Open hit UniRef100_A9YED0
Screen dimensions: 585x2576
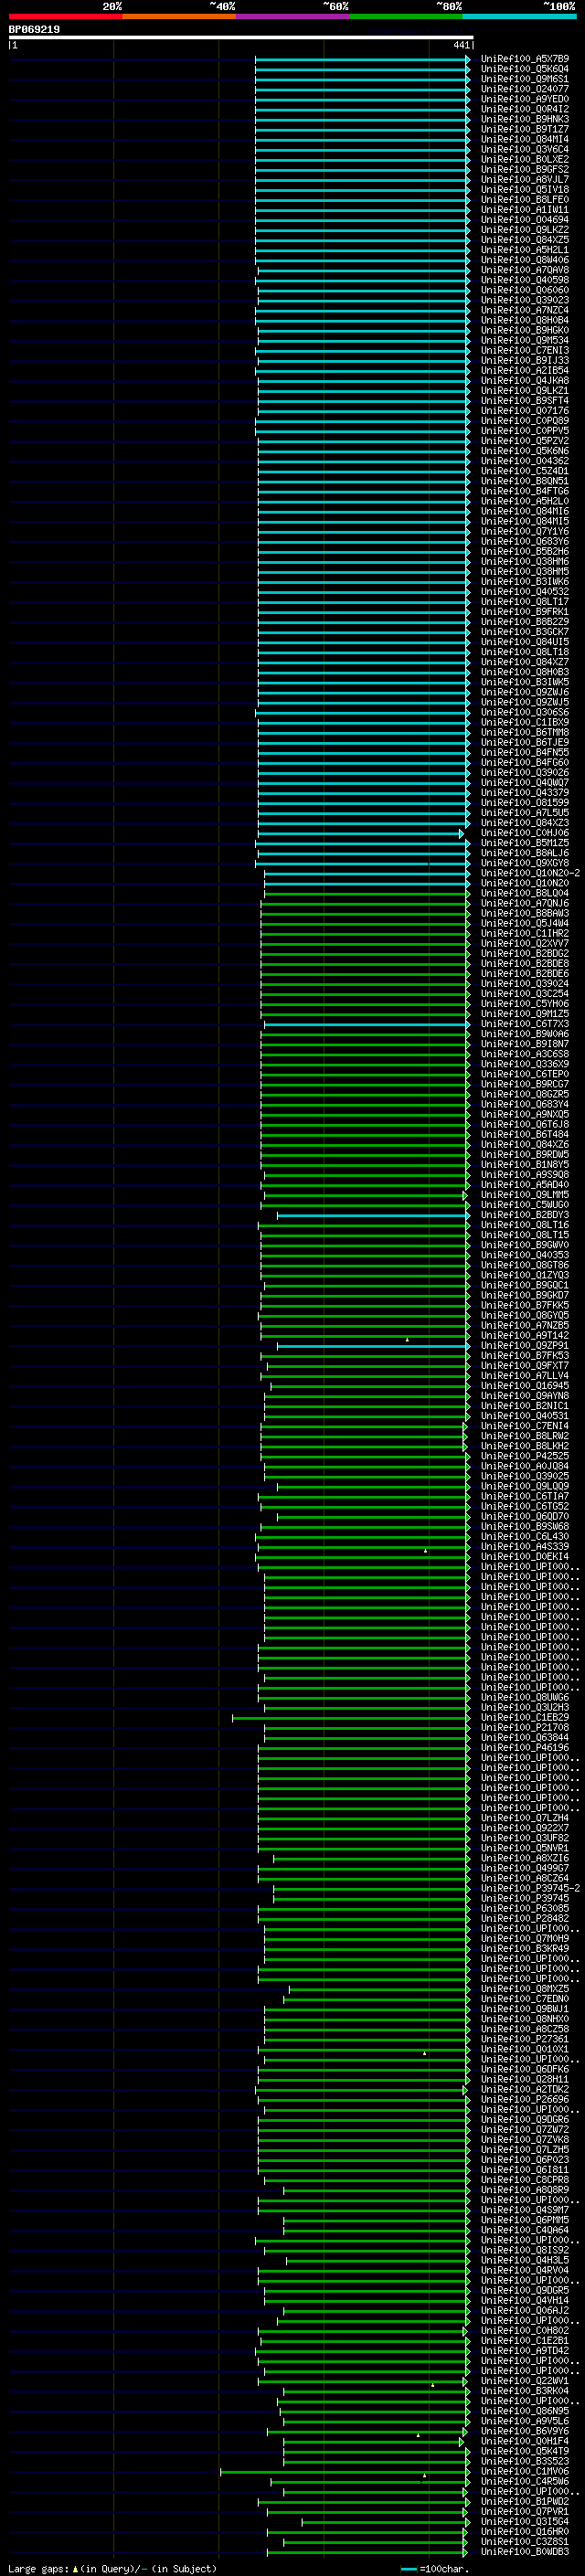pos(524,99)
